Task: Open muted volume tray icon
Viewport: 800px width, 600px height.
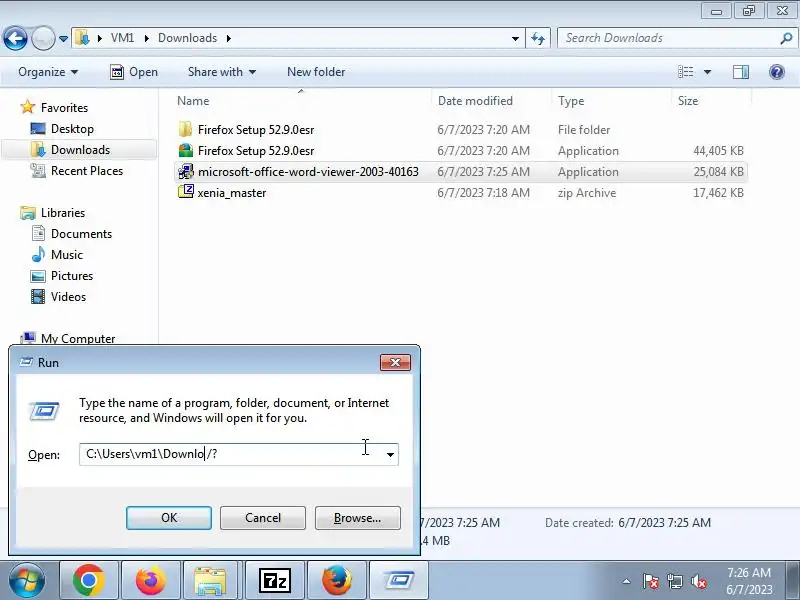Action: click(x=698, y=581)
